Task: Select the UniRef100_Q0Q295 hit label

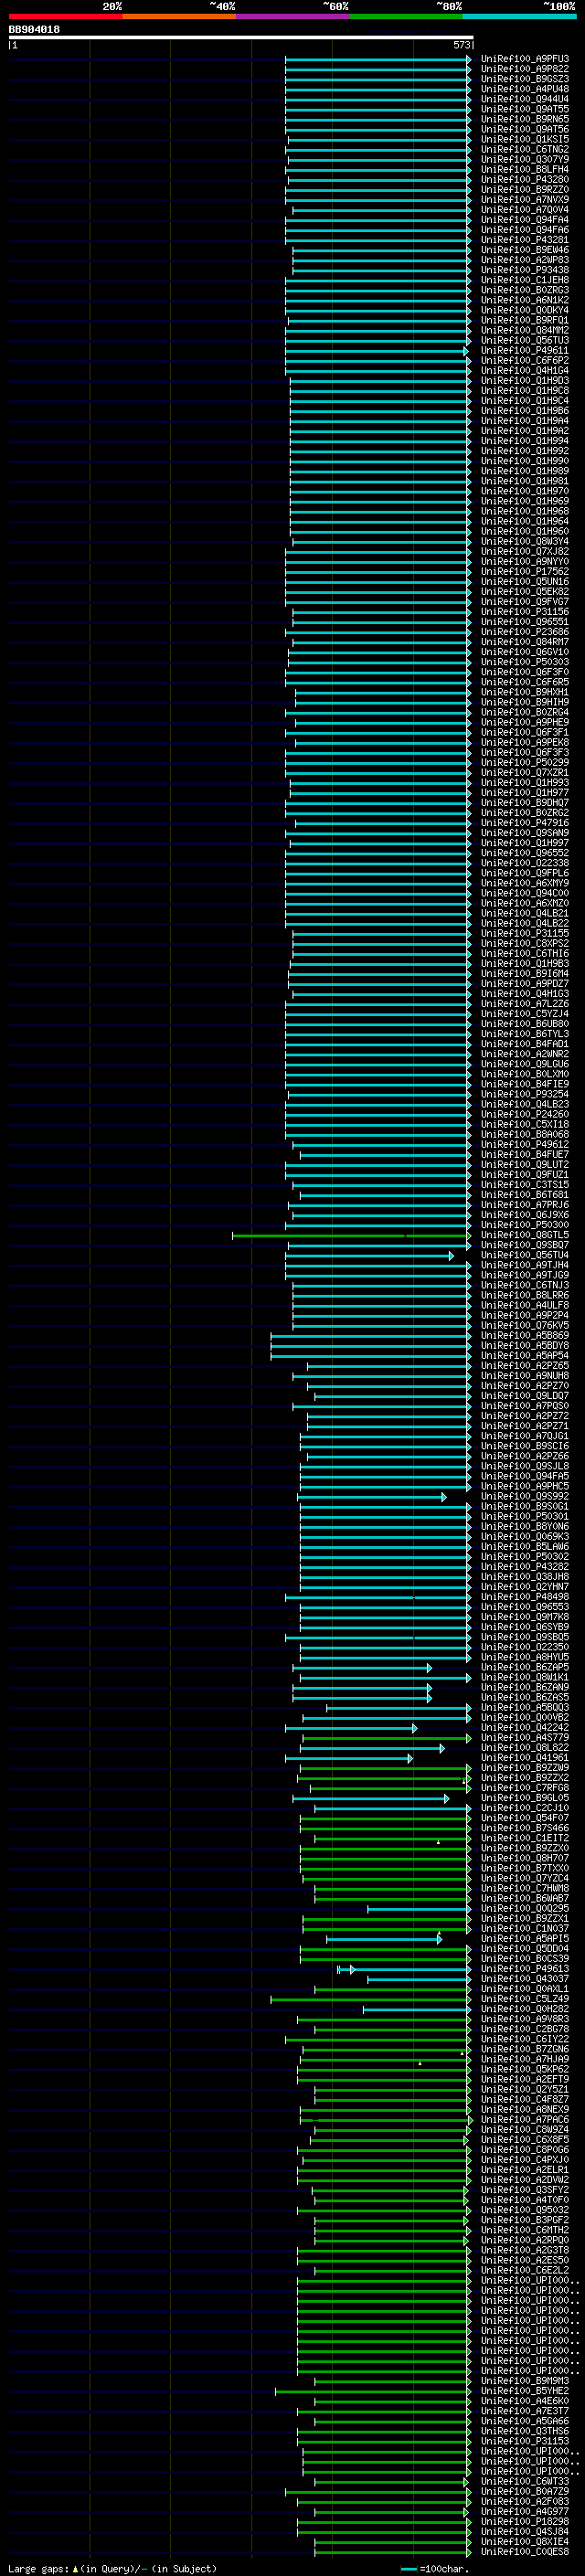Action: 525,1909
